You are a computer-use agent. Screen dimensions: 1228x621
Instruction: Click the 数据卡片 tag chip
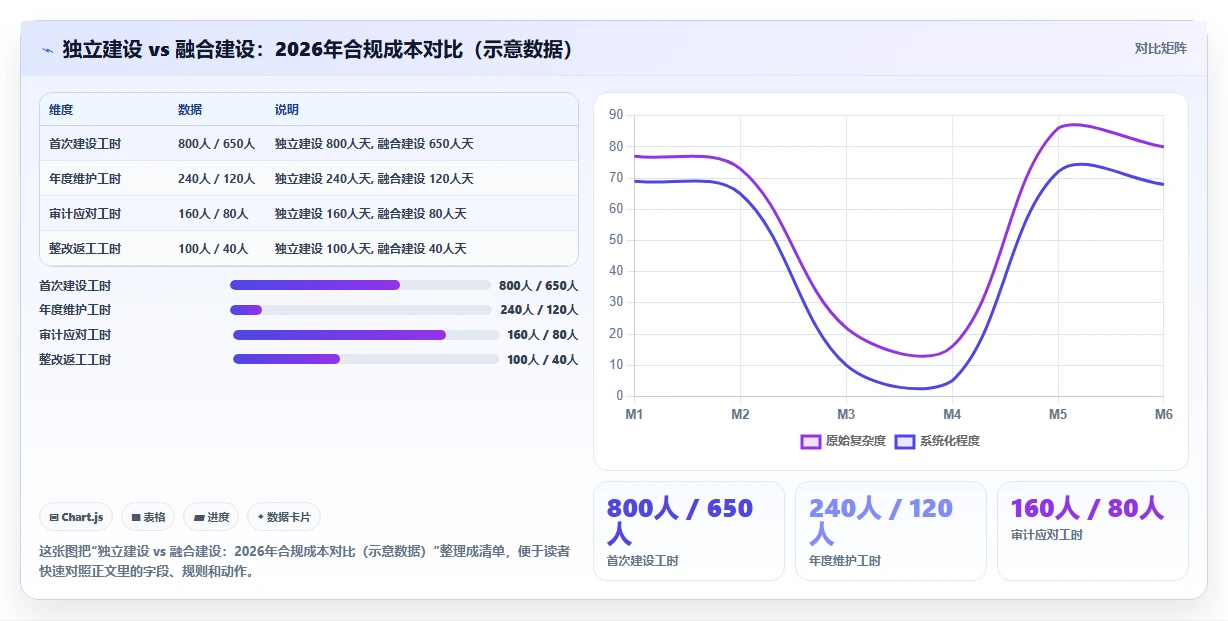pyautogui.click(x=284, y=517)
